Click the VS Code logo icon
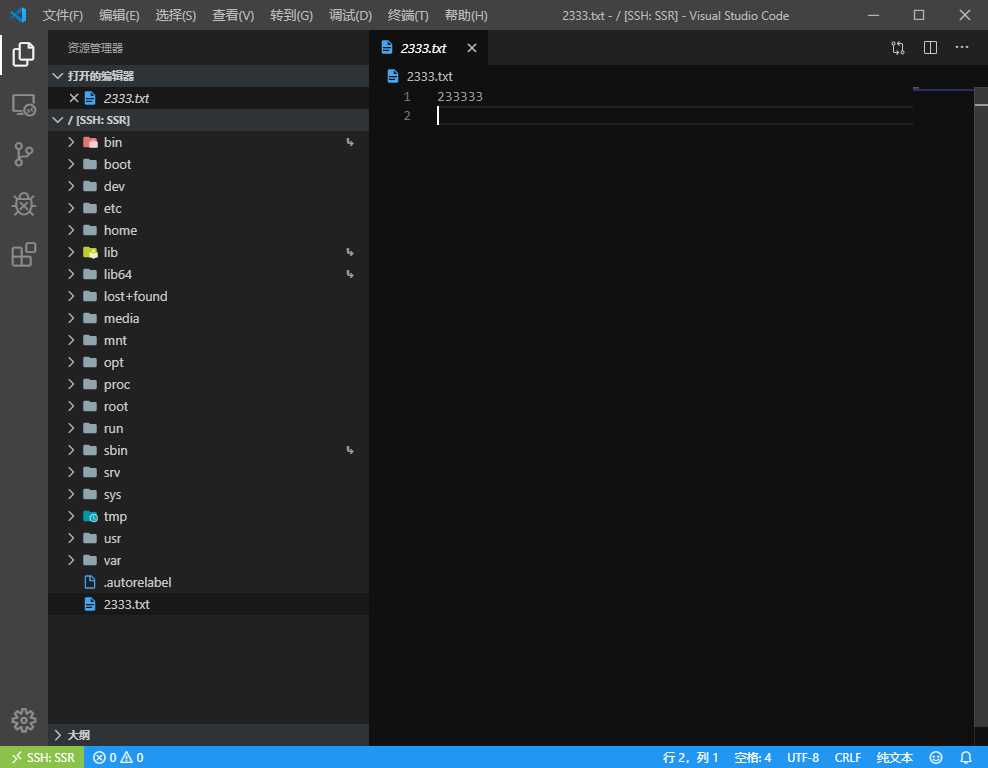 (18, 15)
